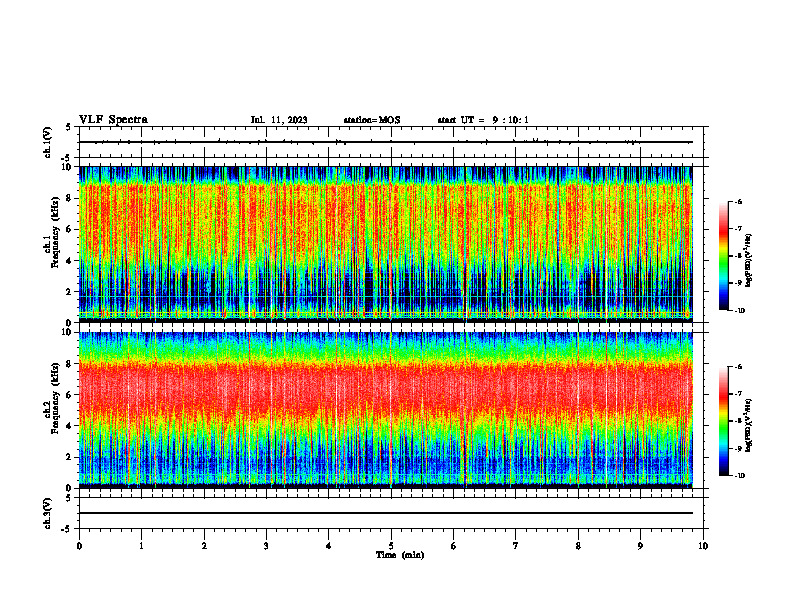Click the time axis tick label "1"
This screenshot has width=792, height=612.
pyautogui.click(x=141, y=546)
